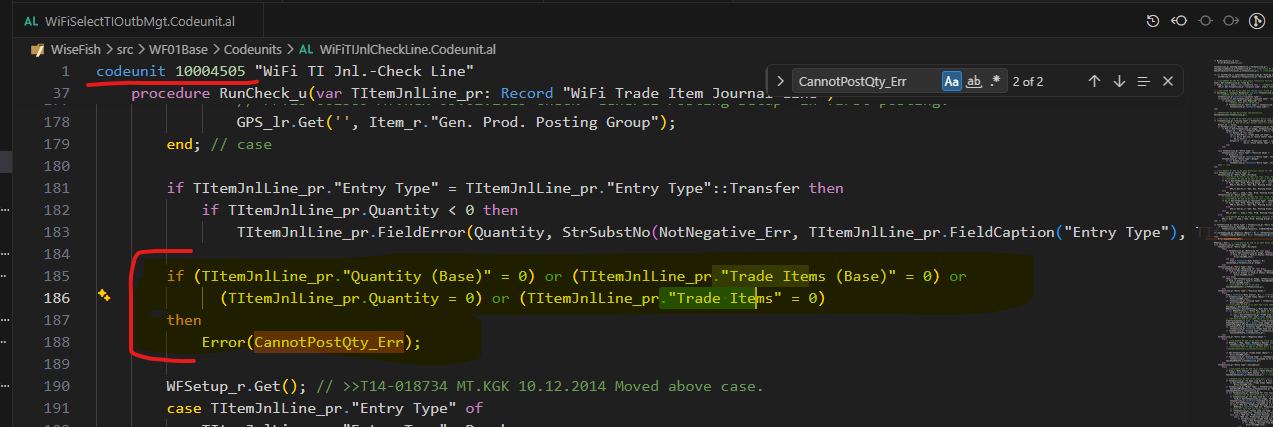Viewport: 1273px width, 427px height.
Task: Click the middle commit circle icon
Action: pos(1205,20)
